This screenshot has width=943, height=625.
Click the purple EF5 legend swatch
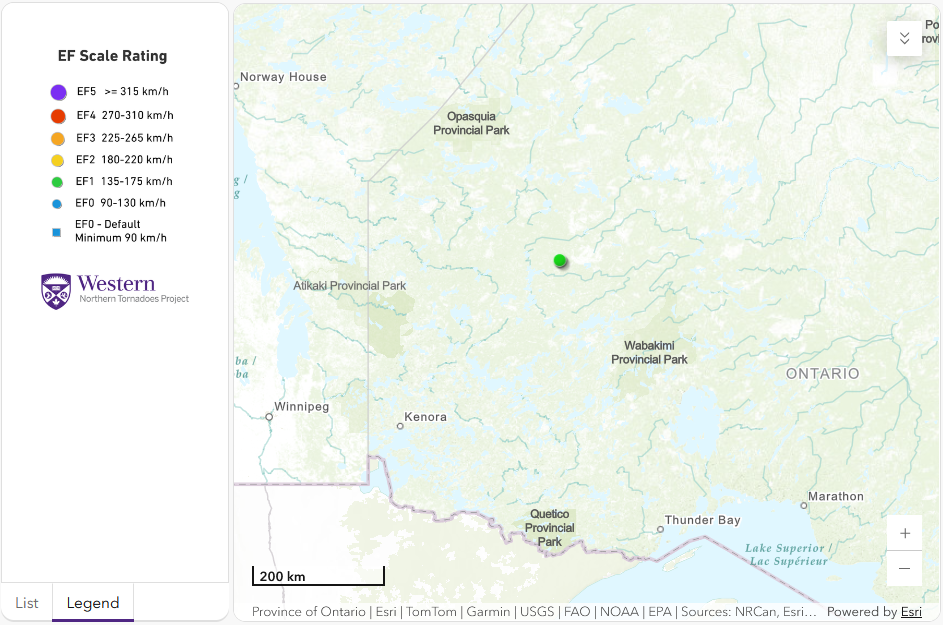[58, 92]
